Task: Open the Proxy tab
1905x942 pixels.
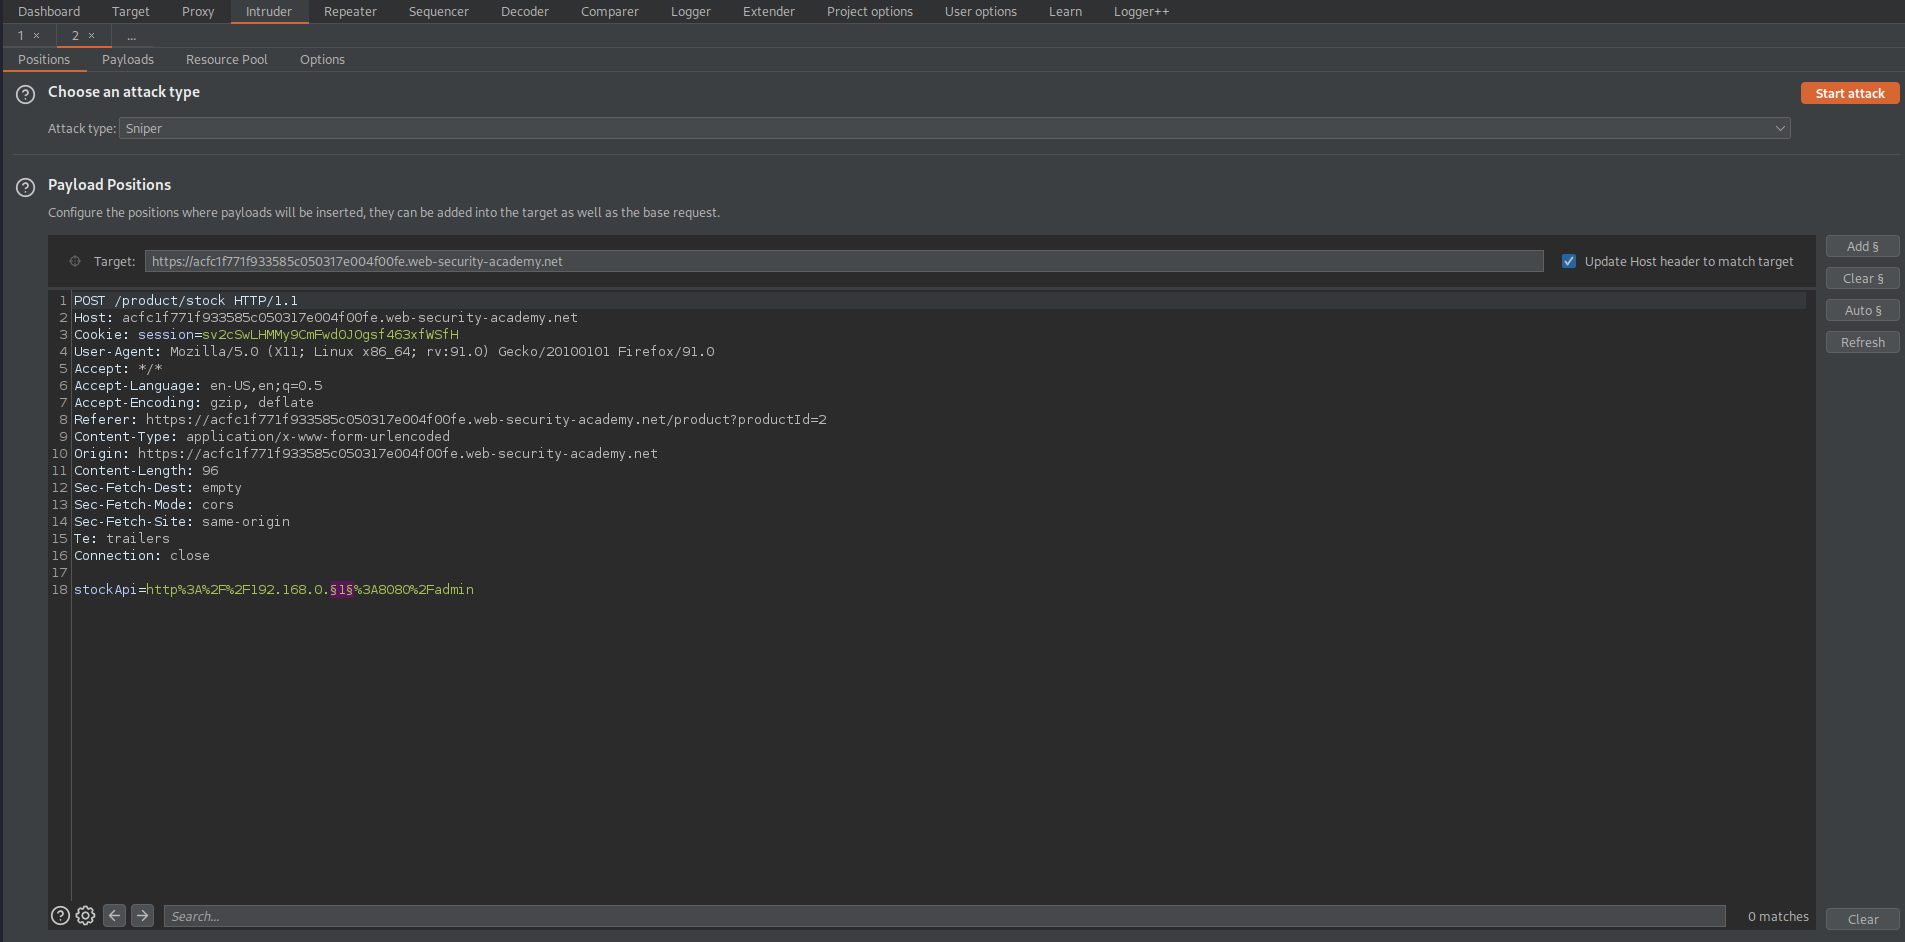Action: pos(198,12)
